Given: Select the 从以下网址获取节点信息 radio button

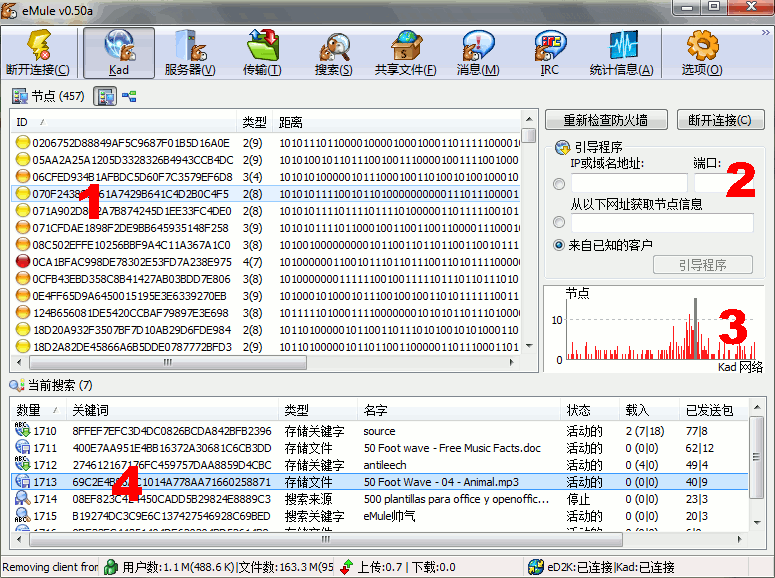Looking at the screenshot, I should [558, 222].
